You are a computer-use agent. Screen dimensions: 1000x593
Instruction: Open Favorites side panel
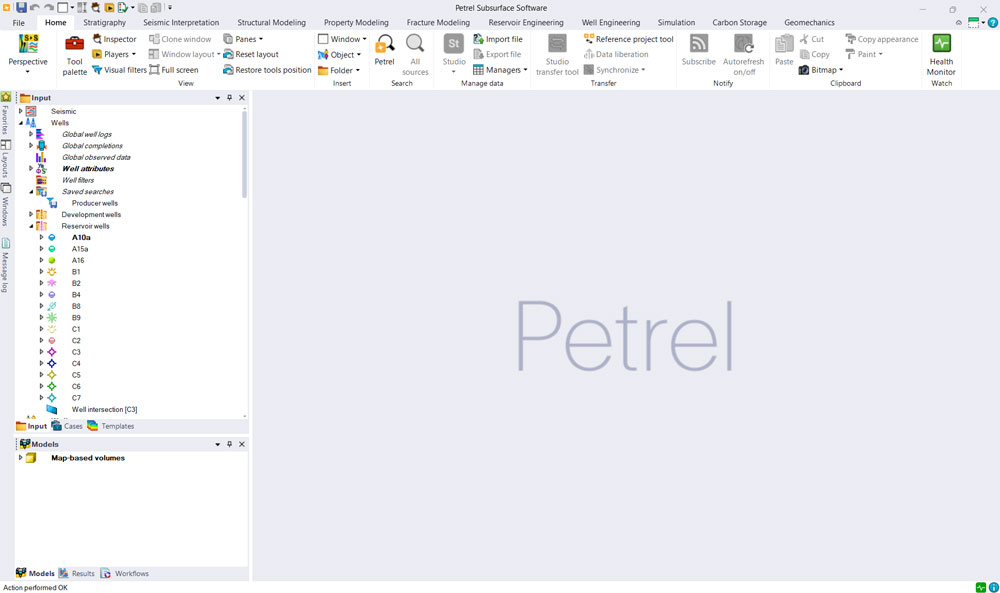(5, 113)
